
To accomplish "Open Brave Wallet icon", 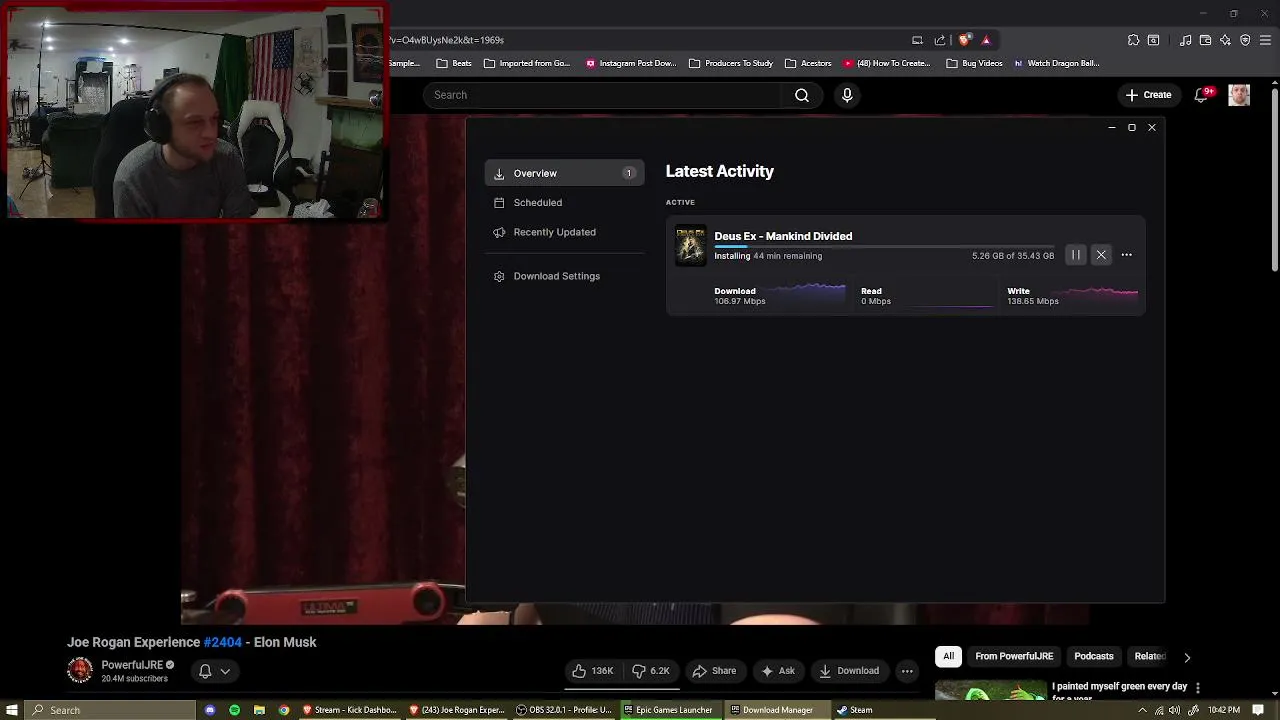I will click(1205, 40).
